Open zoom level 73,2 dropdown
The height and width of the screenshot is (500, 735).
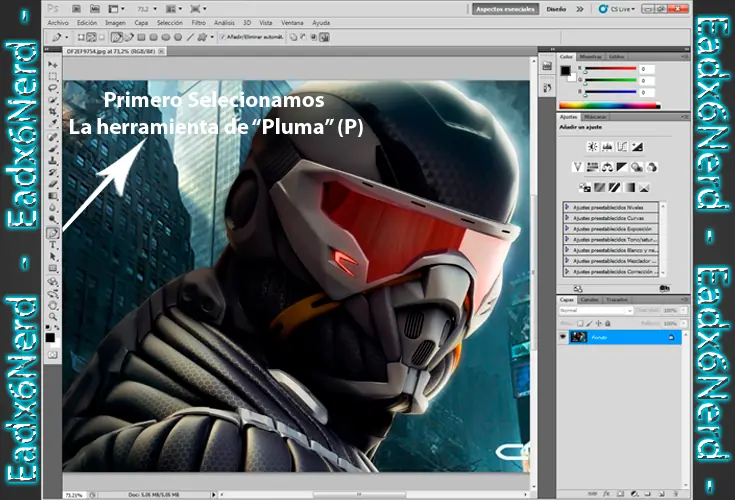click(155, 9)
